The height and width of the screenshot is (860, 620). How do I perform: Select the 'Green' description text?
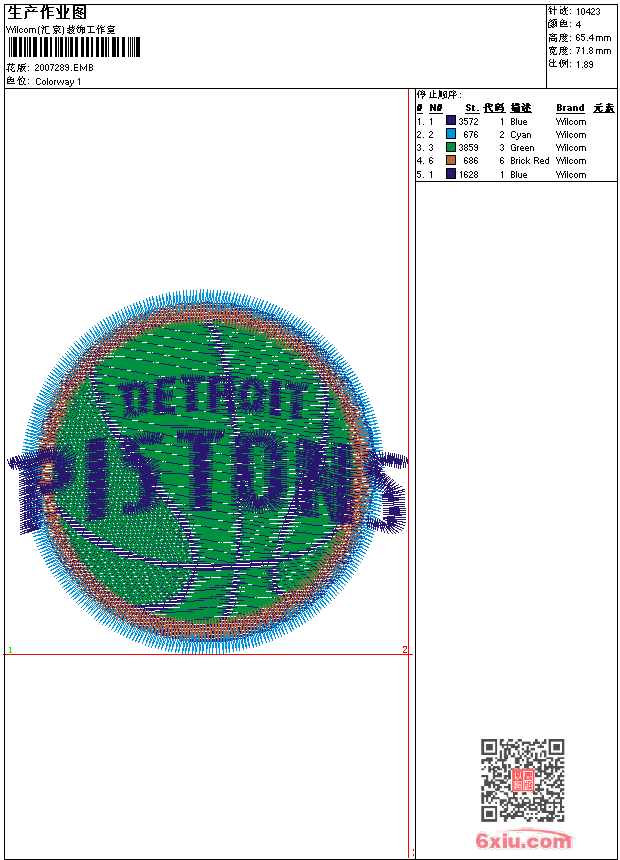click(522, 148)
